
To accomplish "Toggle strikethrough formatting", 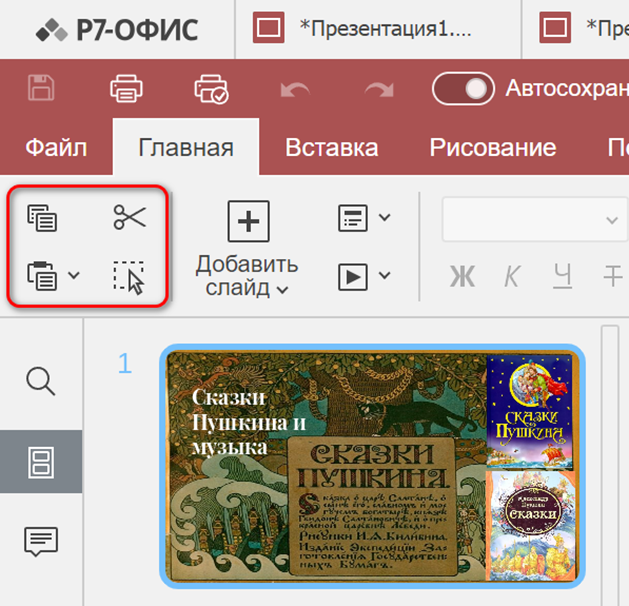I will pos(613,276).
